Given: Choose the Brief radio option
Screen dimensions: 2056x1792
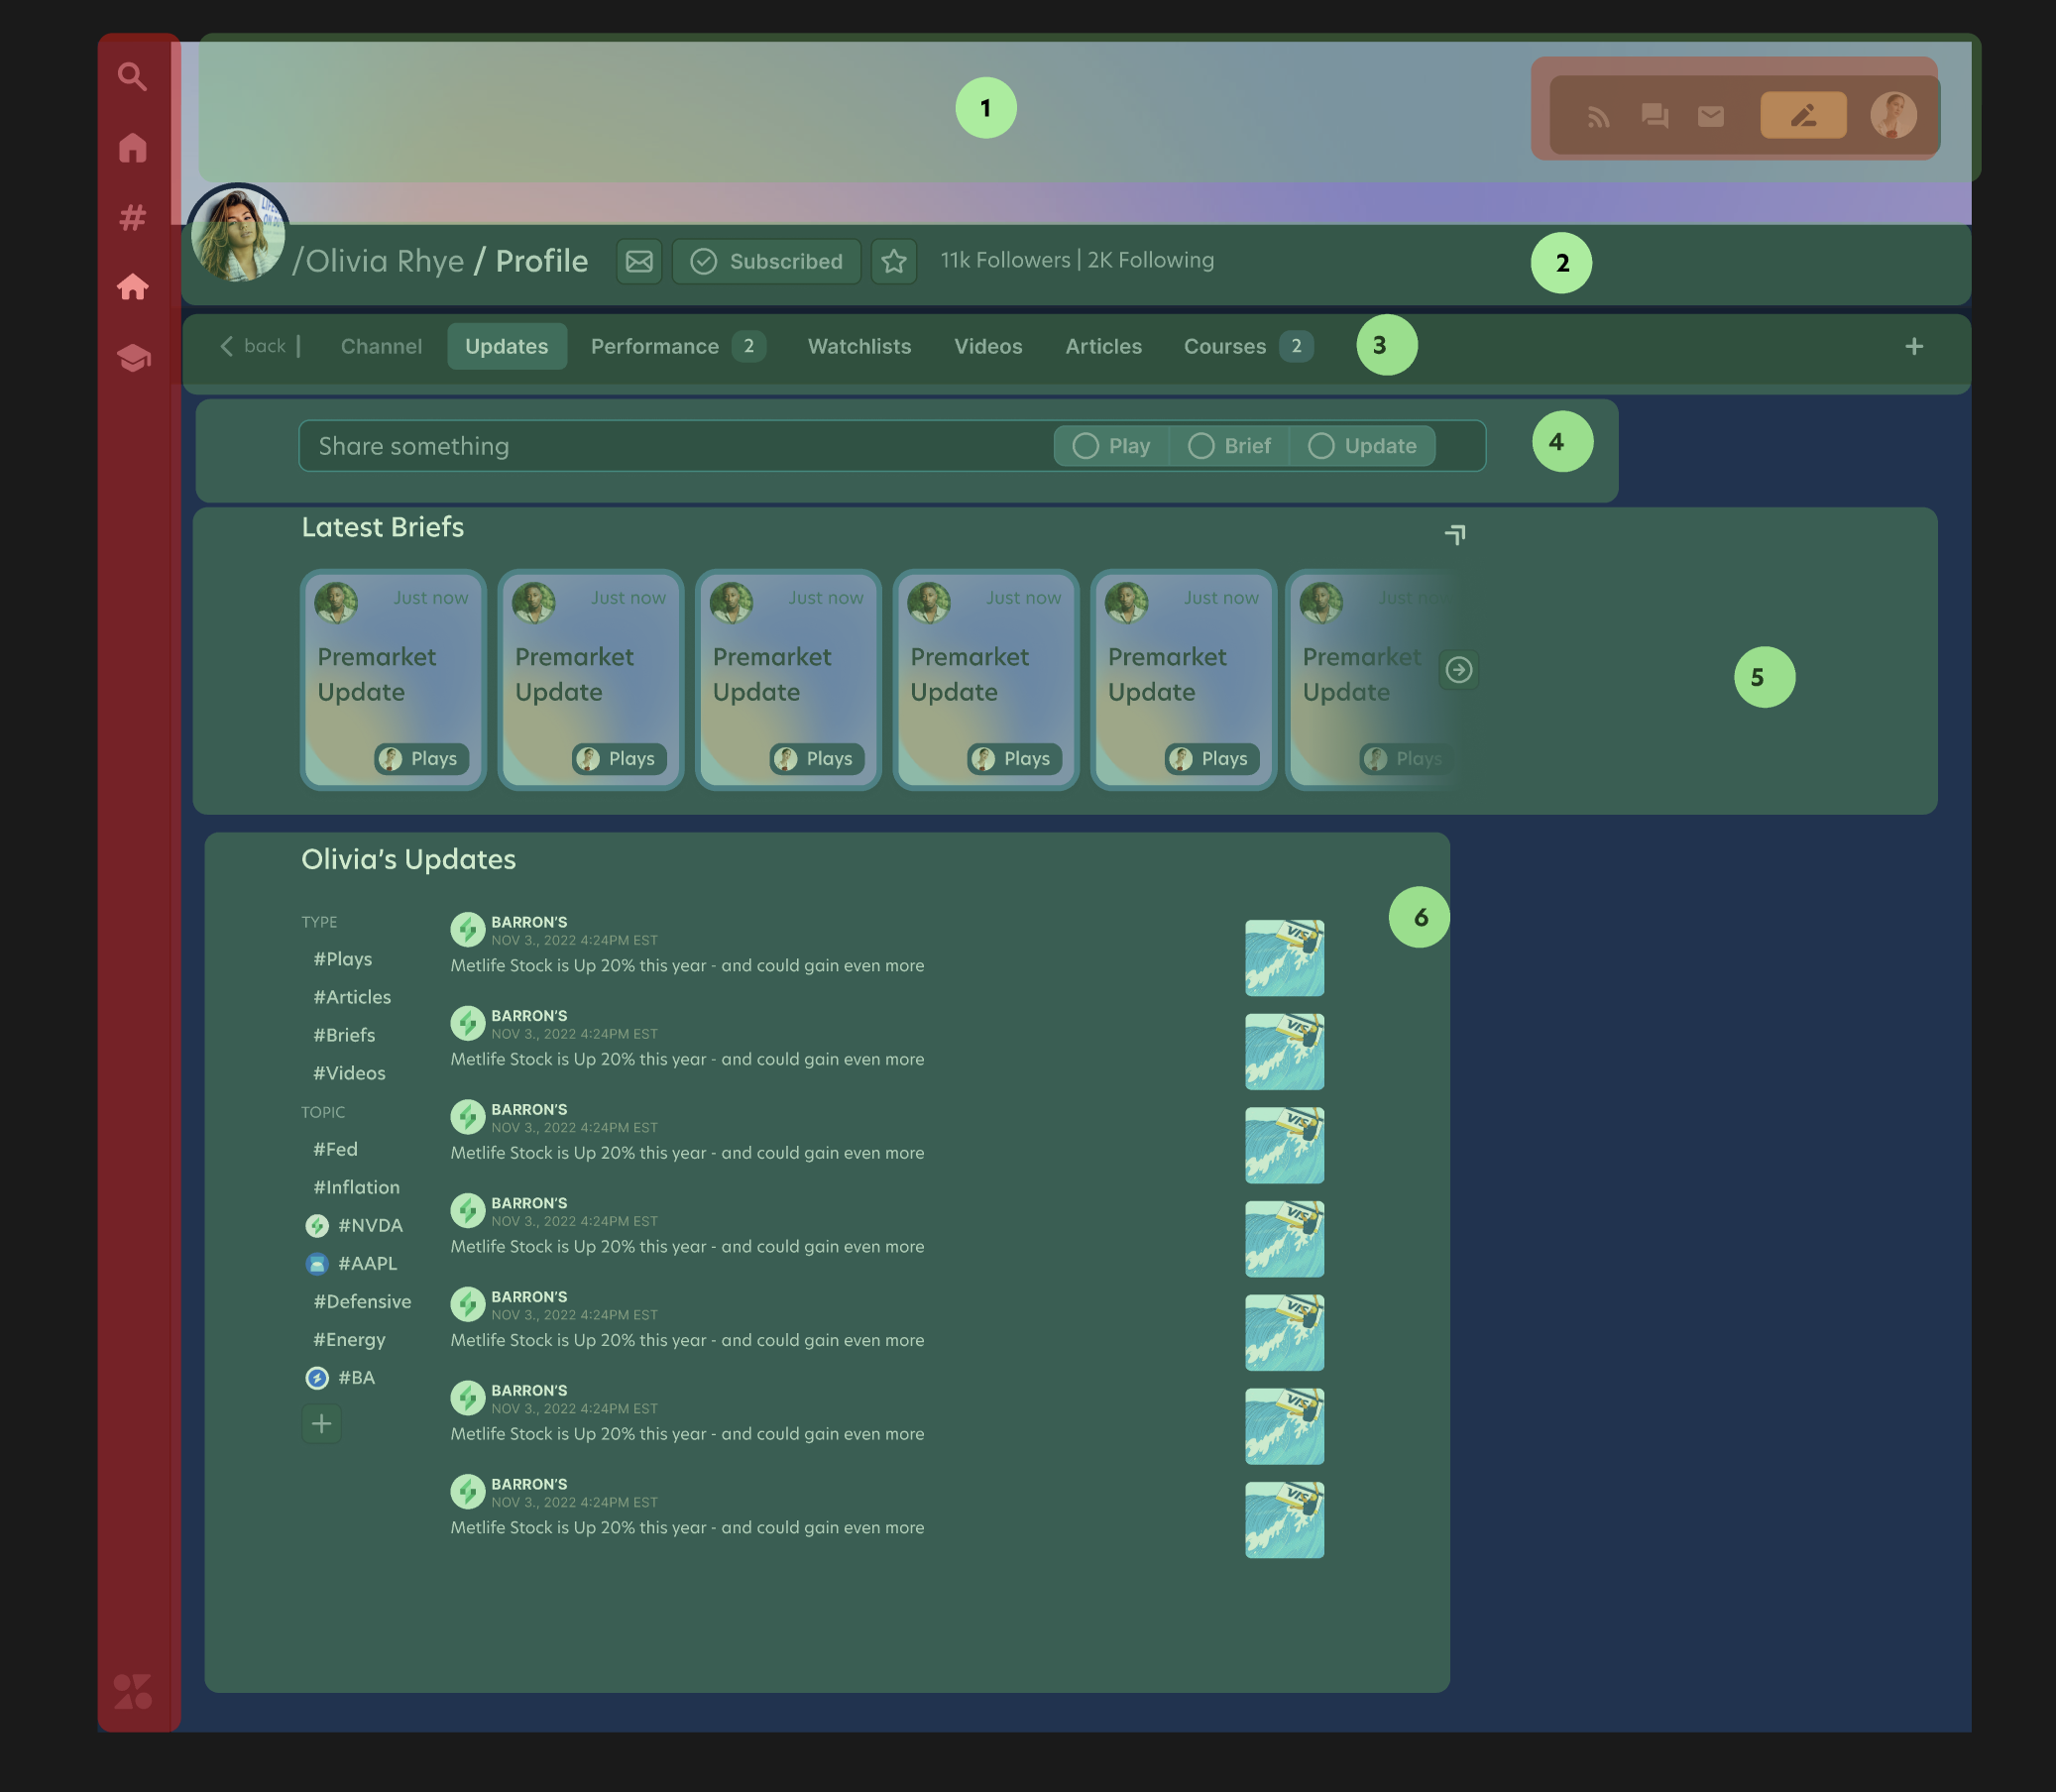Looking at the screenshot, I should (1229, 446).
